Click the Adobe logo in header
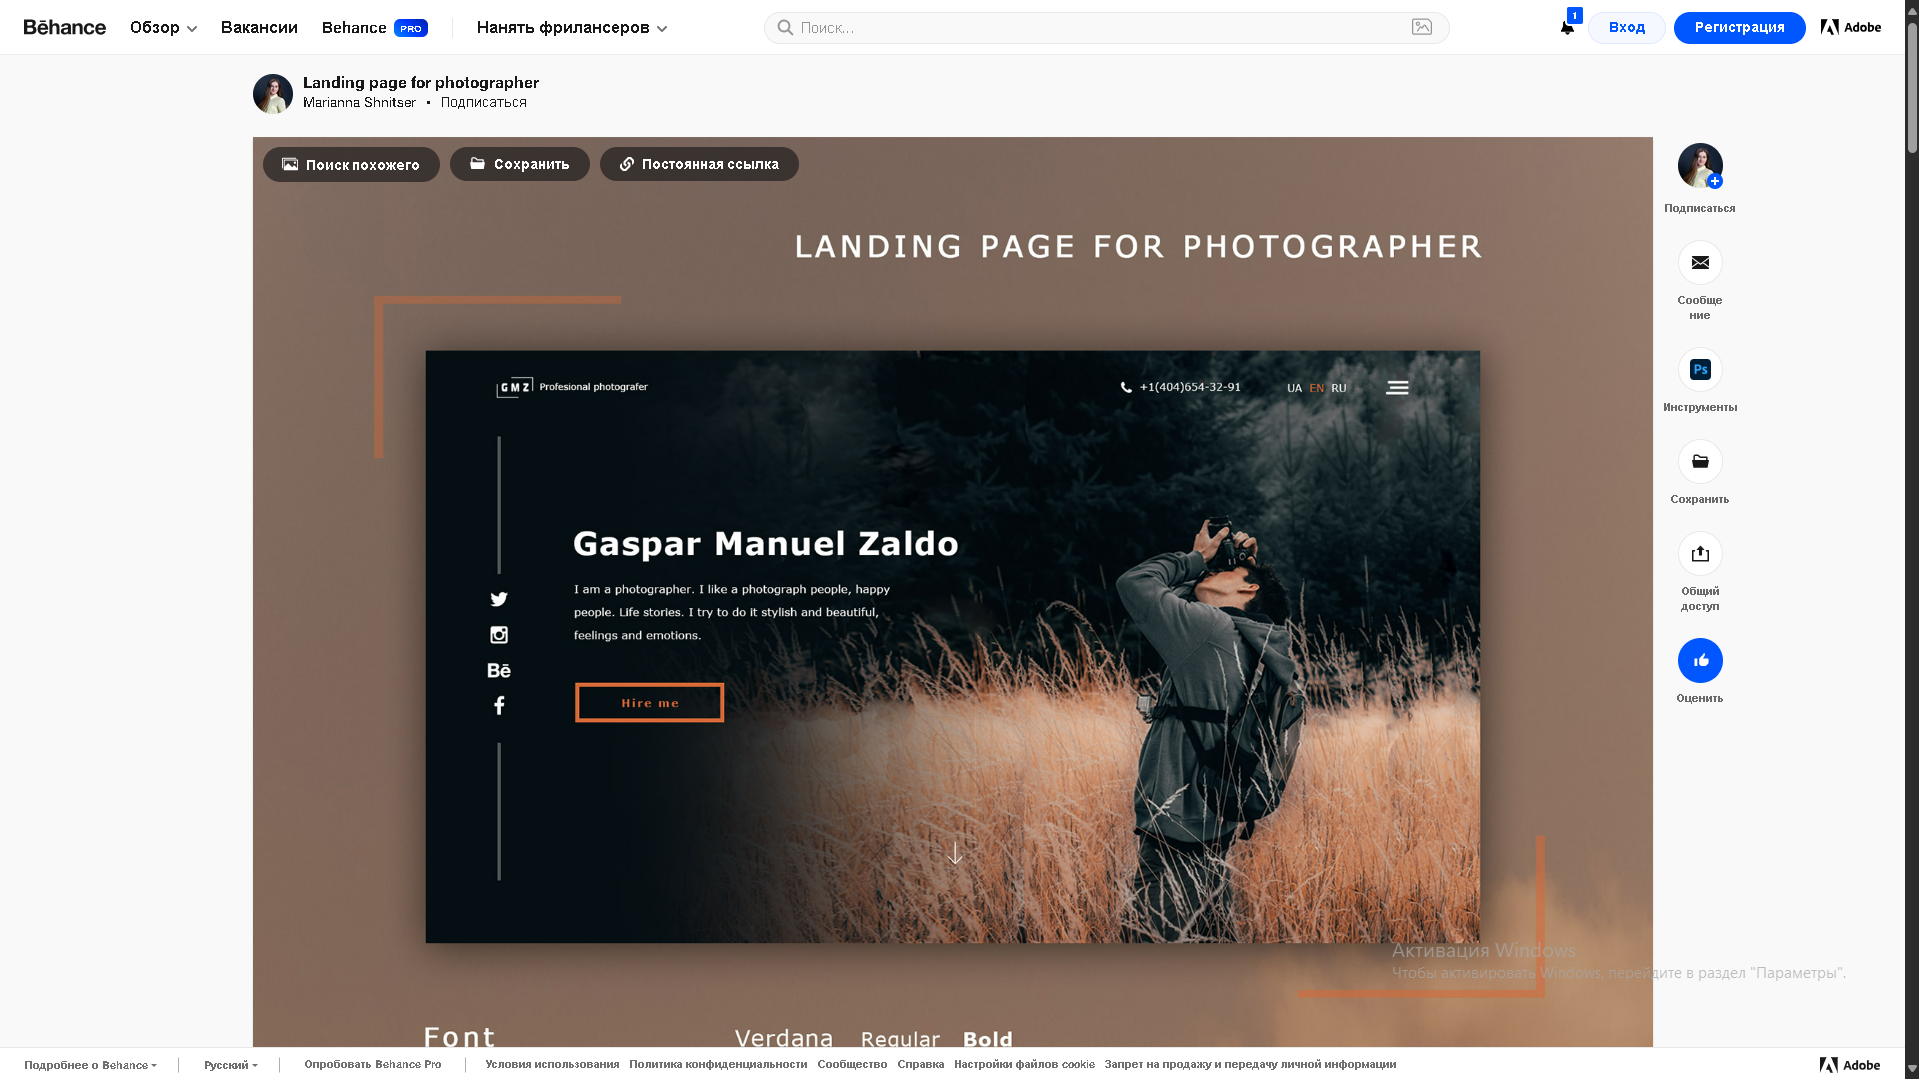1919x1079 pixels. point(1850,27)
